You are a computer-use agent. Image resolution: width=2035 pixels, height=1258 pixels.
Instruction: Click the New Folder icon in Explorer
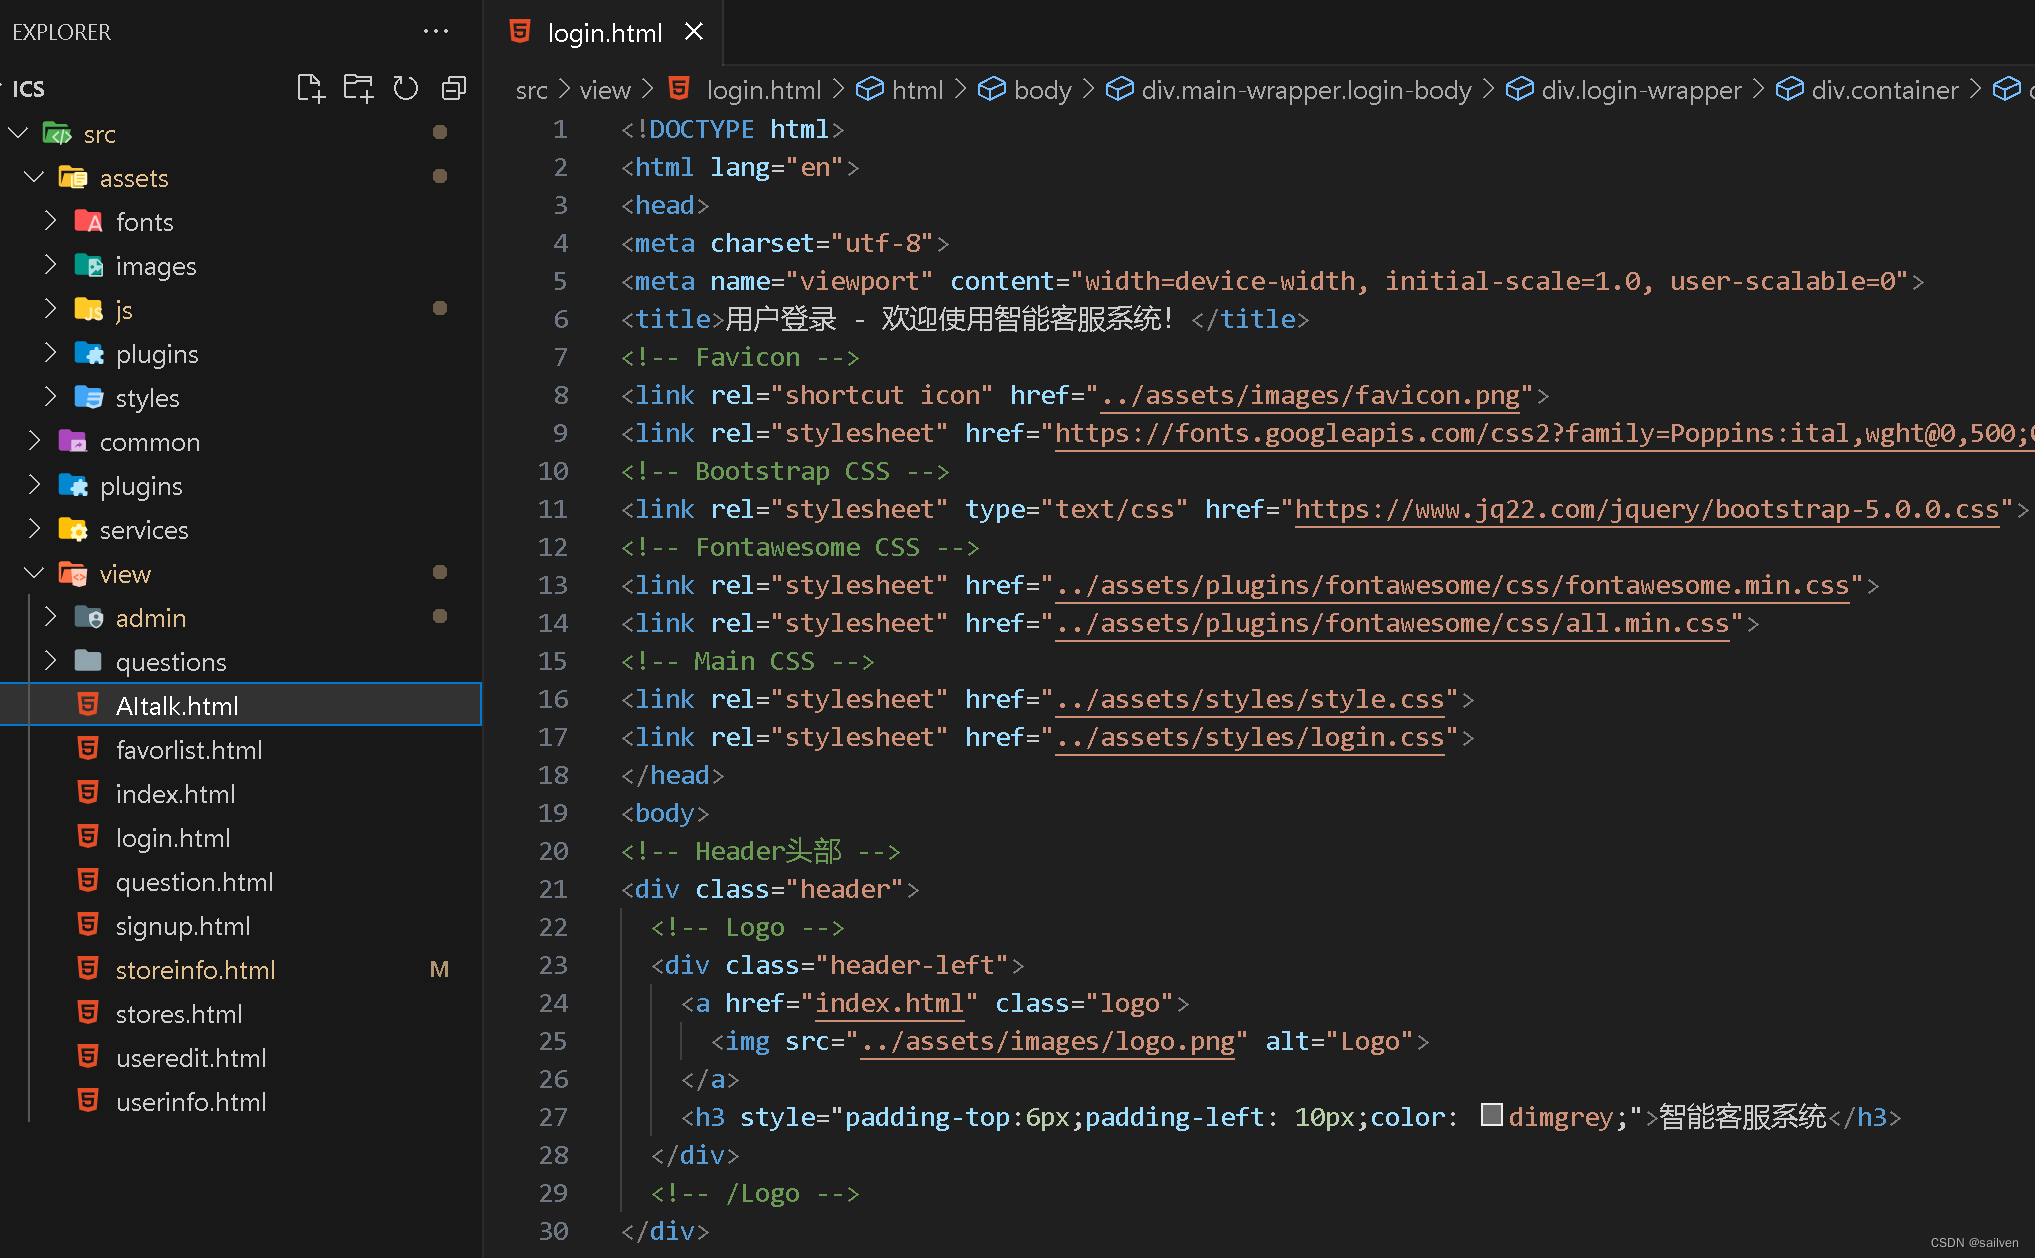[358, 89]
